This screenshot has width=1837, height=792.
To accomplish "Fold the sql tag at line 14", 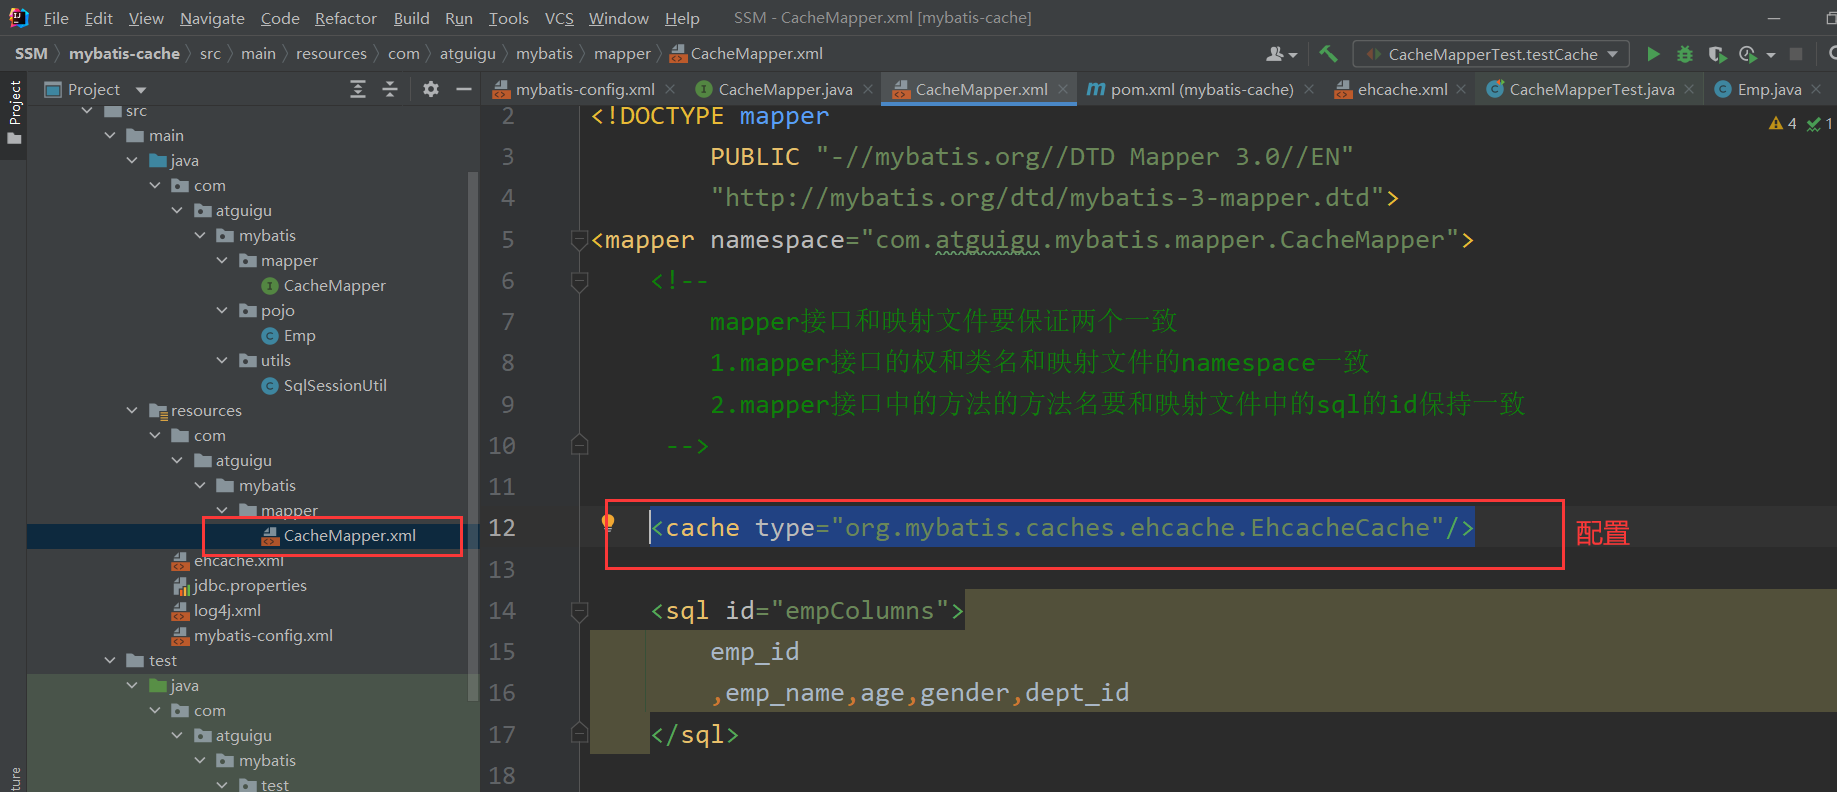I will click(579, 610).
